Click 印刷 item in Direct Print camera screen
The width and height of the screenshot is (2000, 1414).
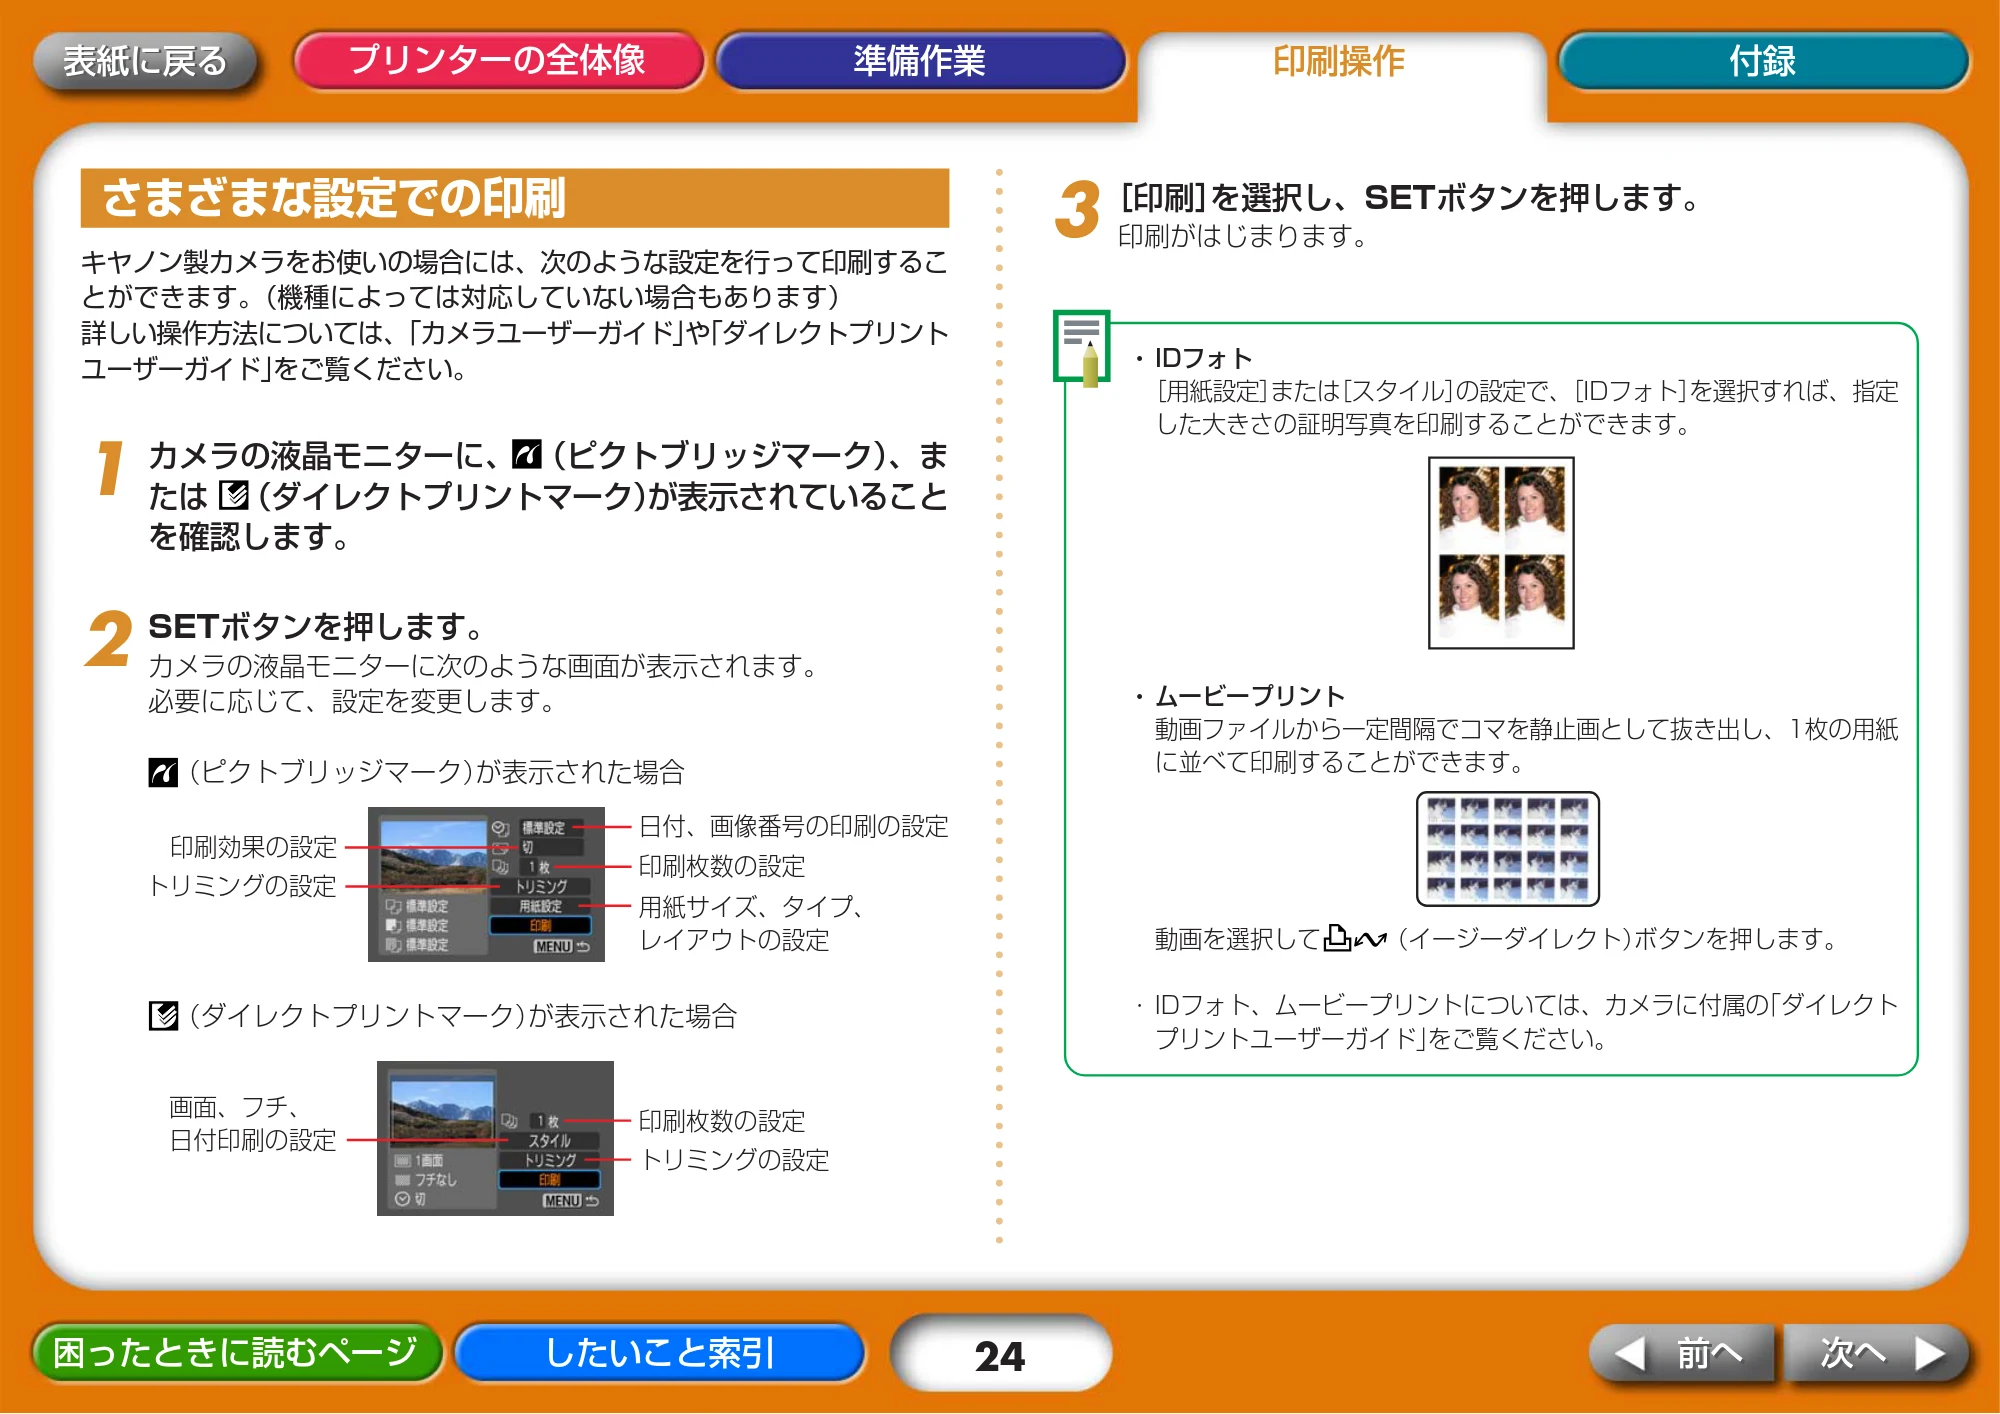(549, 1180)
